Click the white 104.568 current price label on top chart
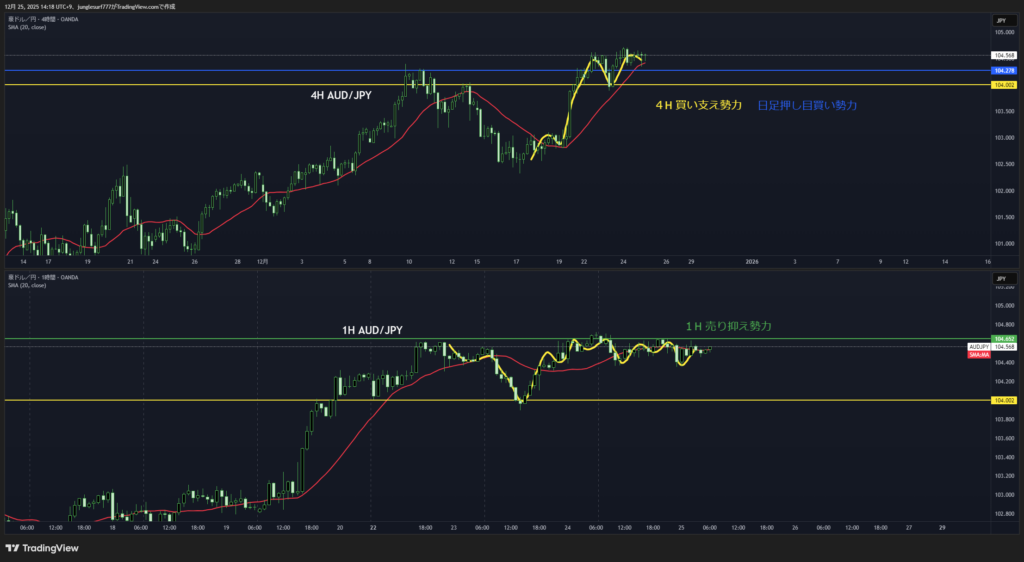The height and width of the screenshot is (562, 1024). tap(1003, 55)
